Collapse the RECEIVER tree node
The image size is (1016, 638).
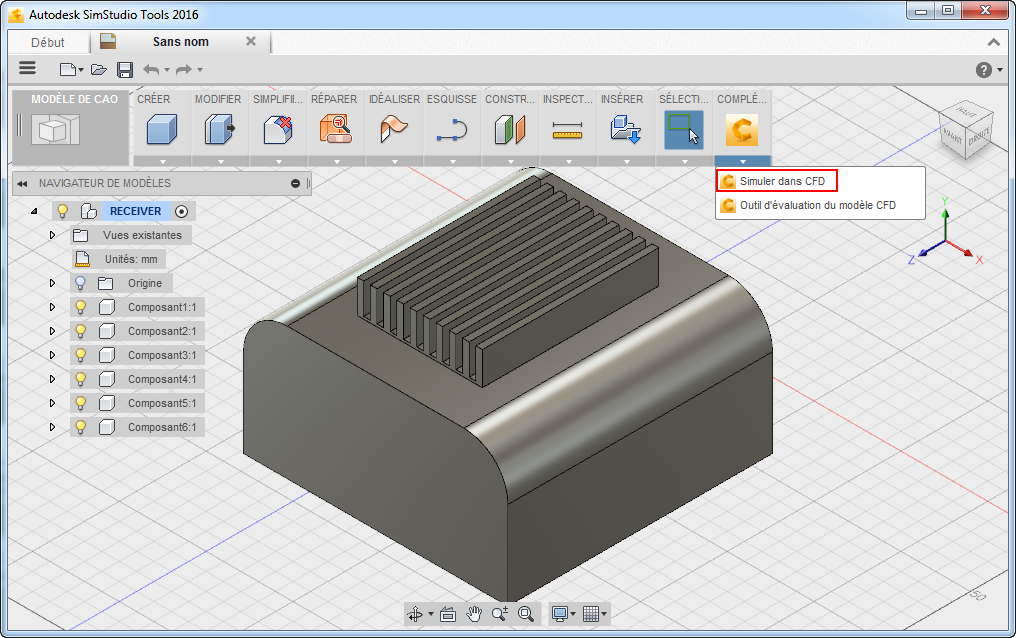[x=34, y=211]
